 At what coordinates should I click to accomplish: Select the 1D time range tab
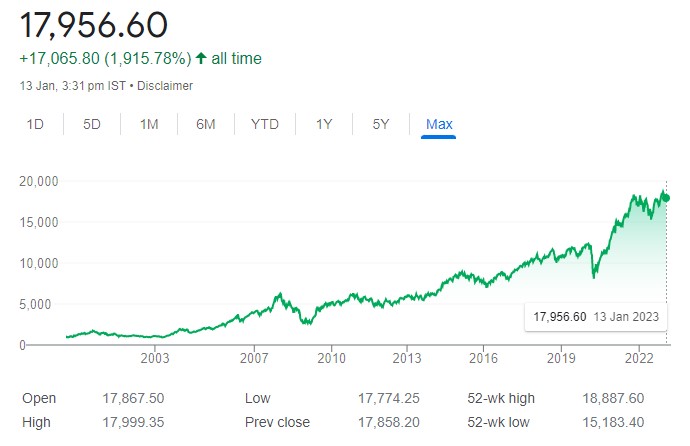pos(35,124)
